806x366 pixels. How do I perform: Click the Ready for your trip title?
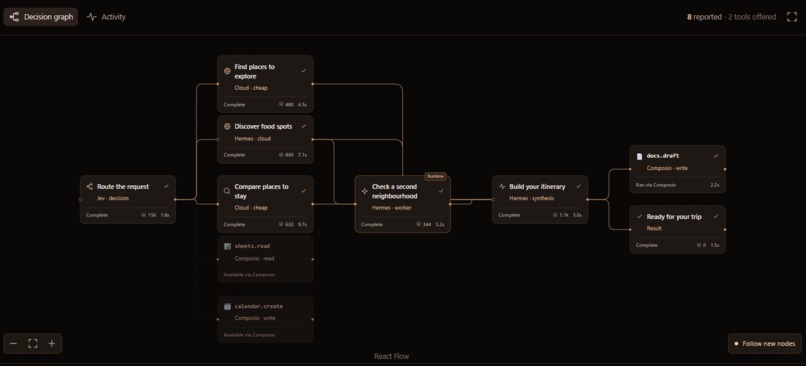pyautogui.click(x=674, y=216)
